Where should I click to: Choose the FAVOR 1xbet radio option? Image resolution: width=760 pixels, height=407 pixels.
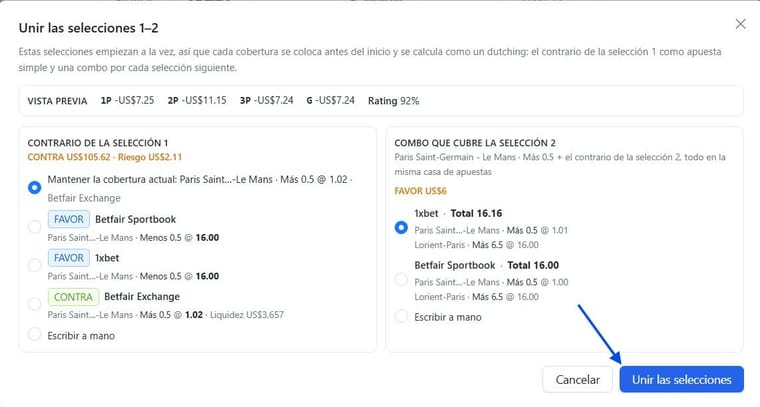[34, 265]
